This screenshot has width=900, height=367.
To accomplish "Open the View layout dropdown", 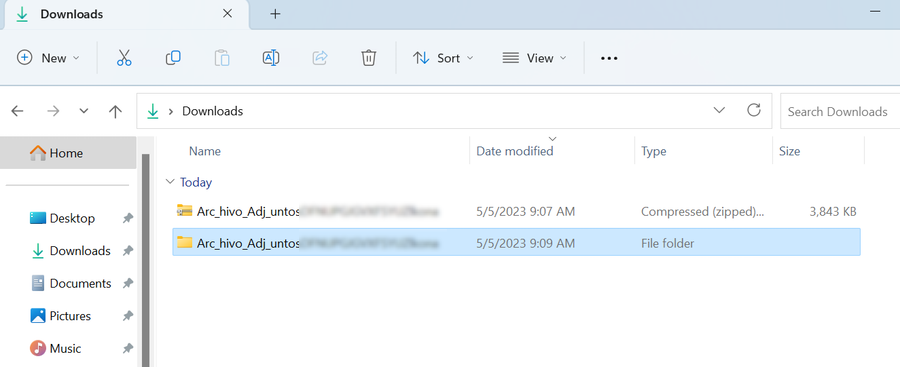I will click(534, 58).
